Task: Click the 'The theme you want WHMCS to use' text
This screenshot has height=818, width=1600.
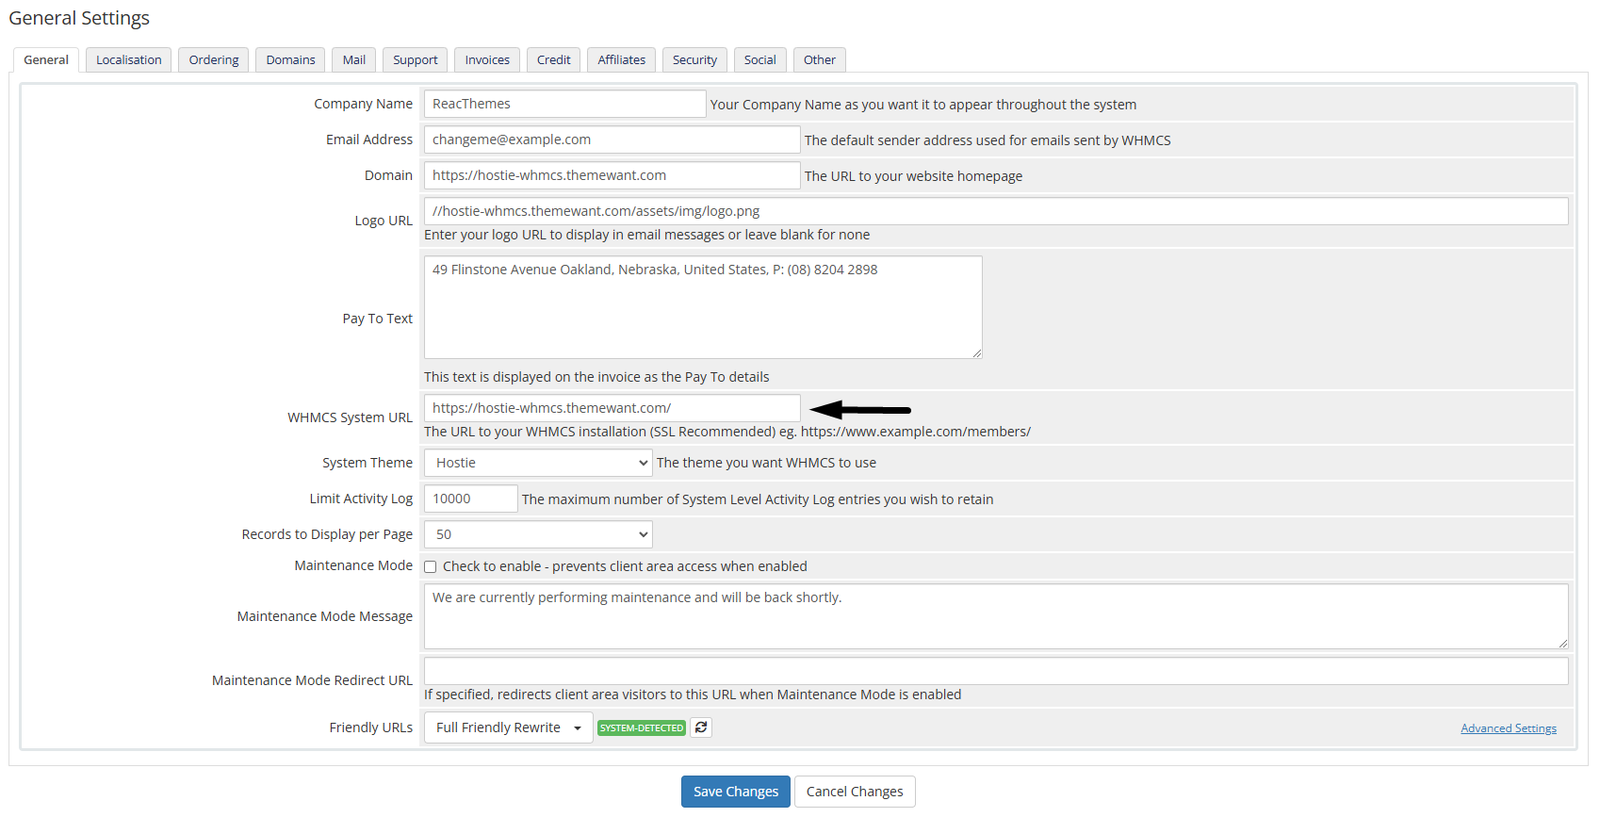Action: [766, 463]
